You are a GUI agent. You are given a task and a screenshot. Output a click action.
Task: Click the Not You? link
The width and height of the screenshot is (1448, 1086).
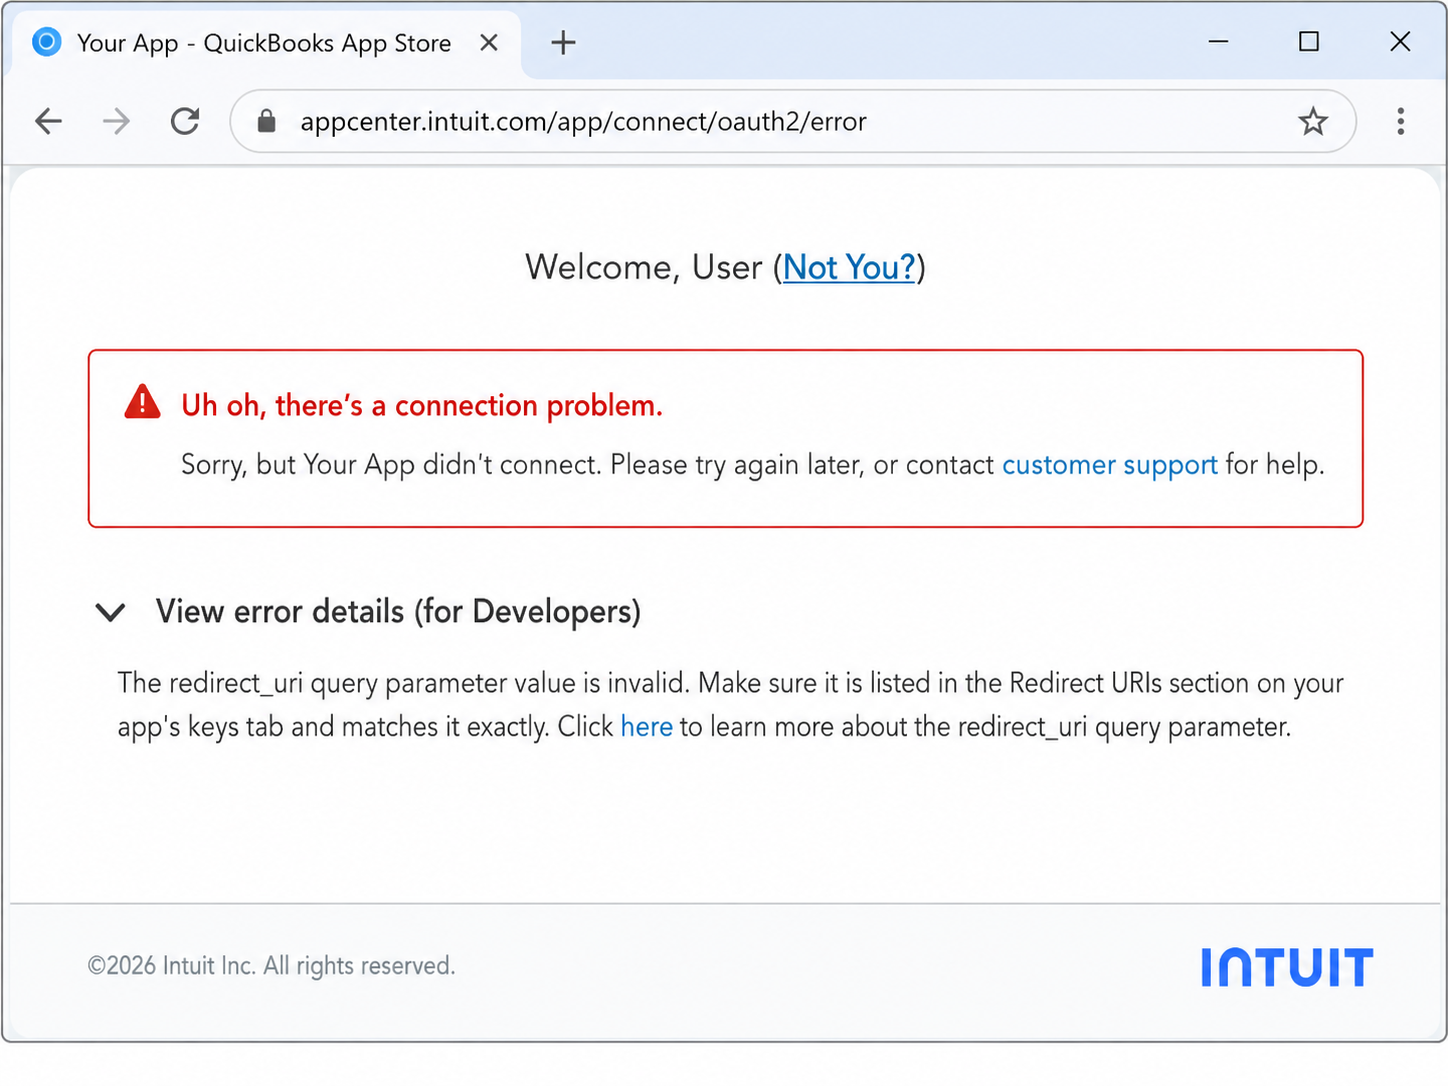pyautogui.click(x=849, y=267)
